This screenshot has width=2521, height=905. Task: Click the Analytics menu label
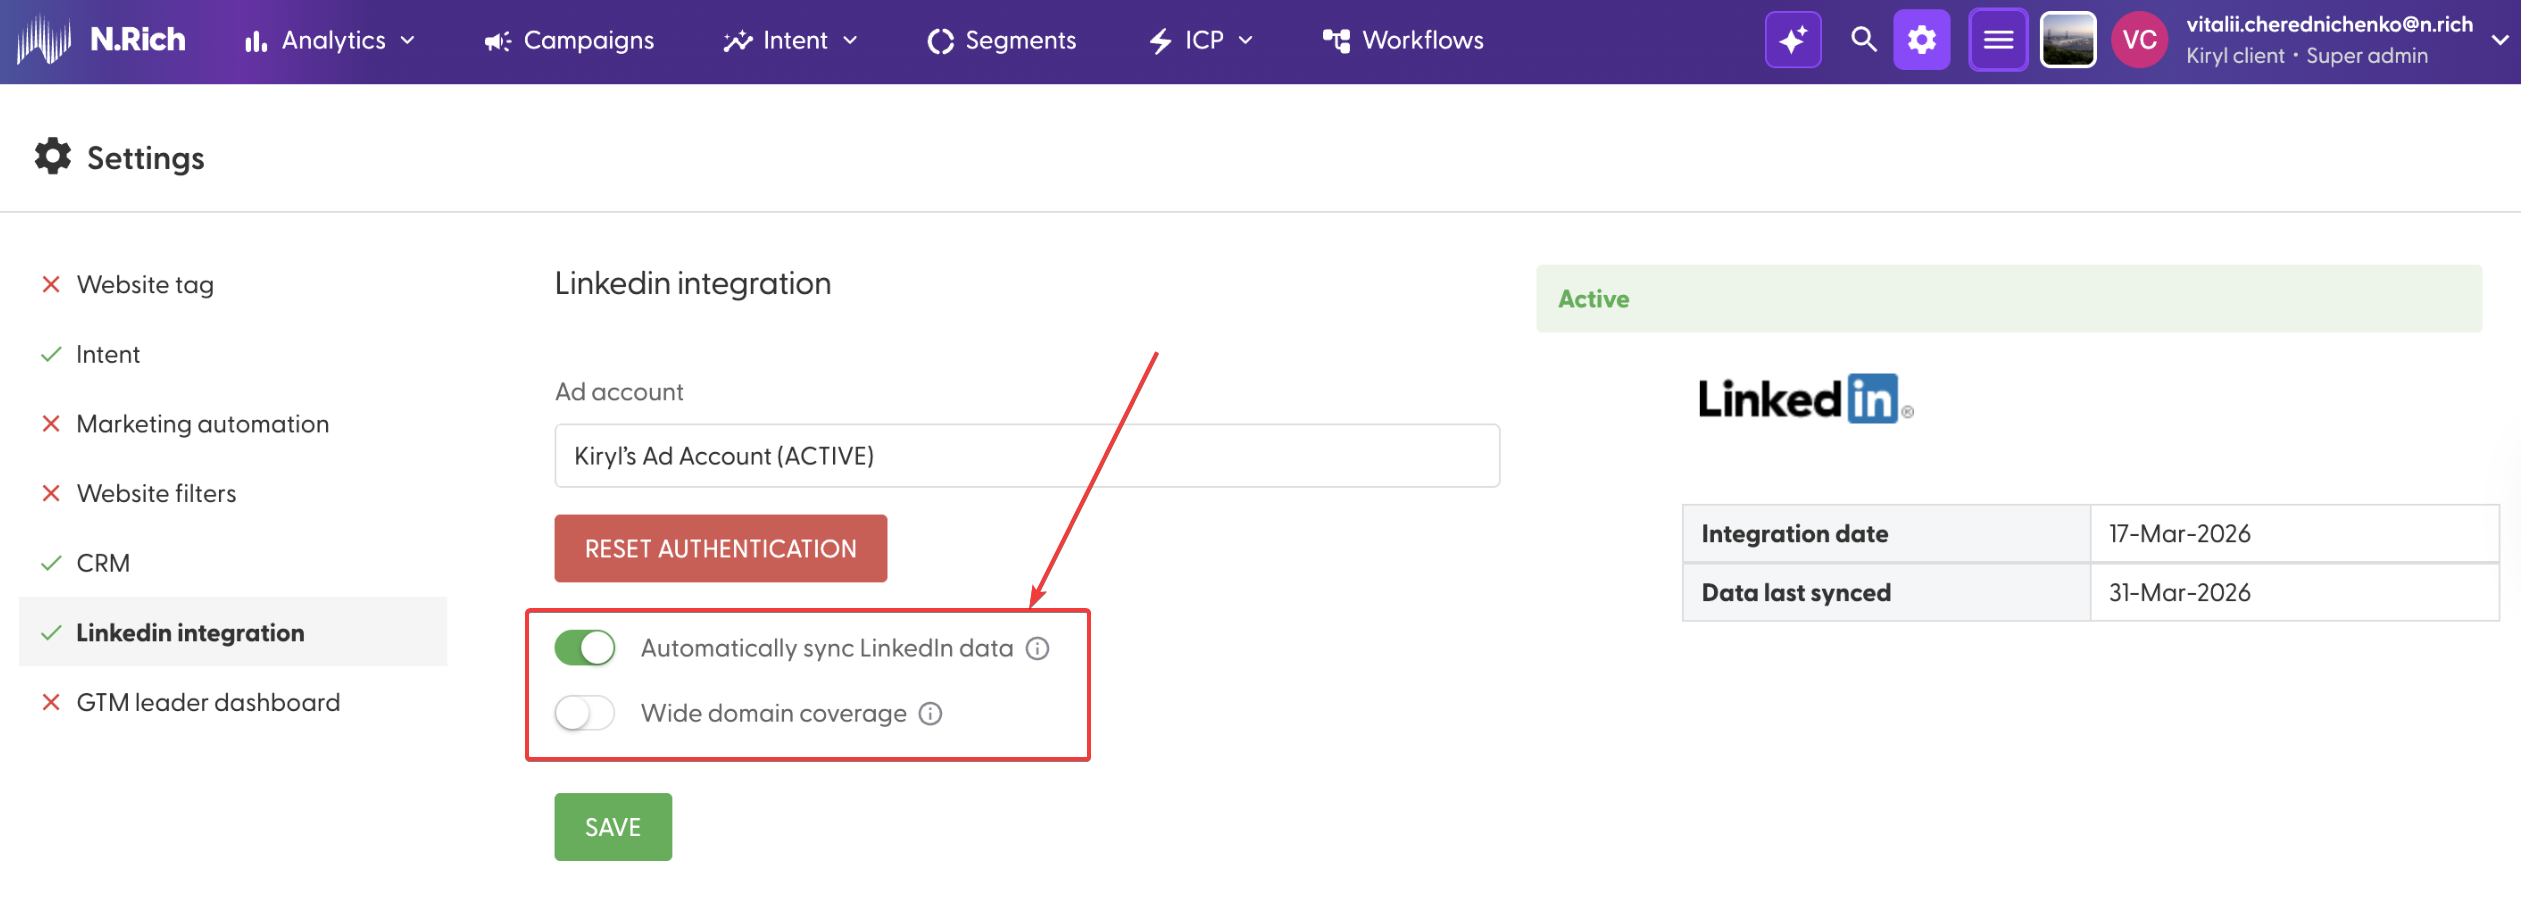334,41
